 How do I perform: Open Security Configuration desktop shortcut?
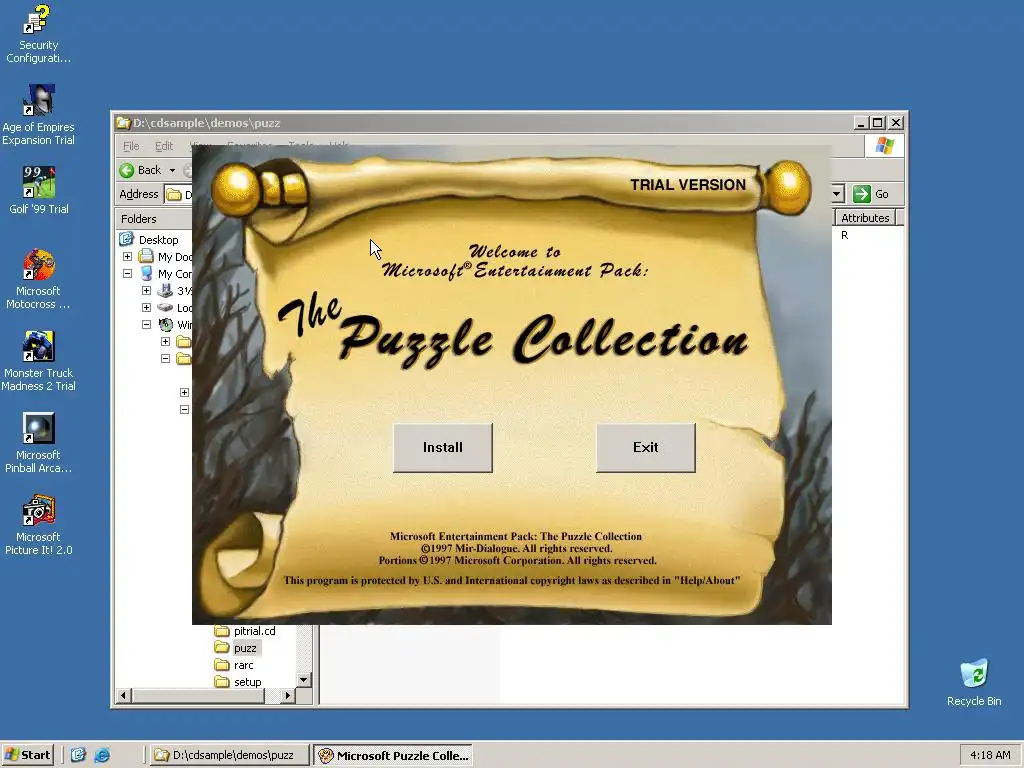[39, 34]
